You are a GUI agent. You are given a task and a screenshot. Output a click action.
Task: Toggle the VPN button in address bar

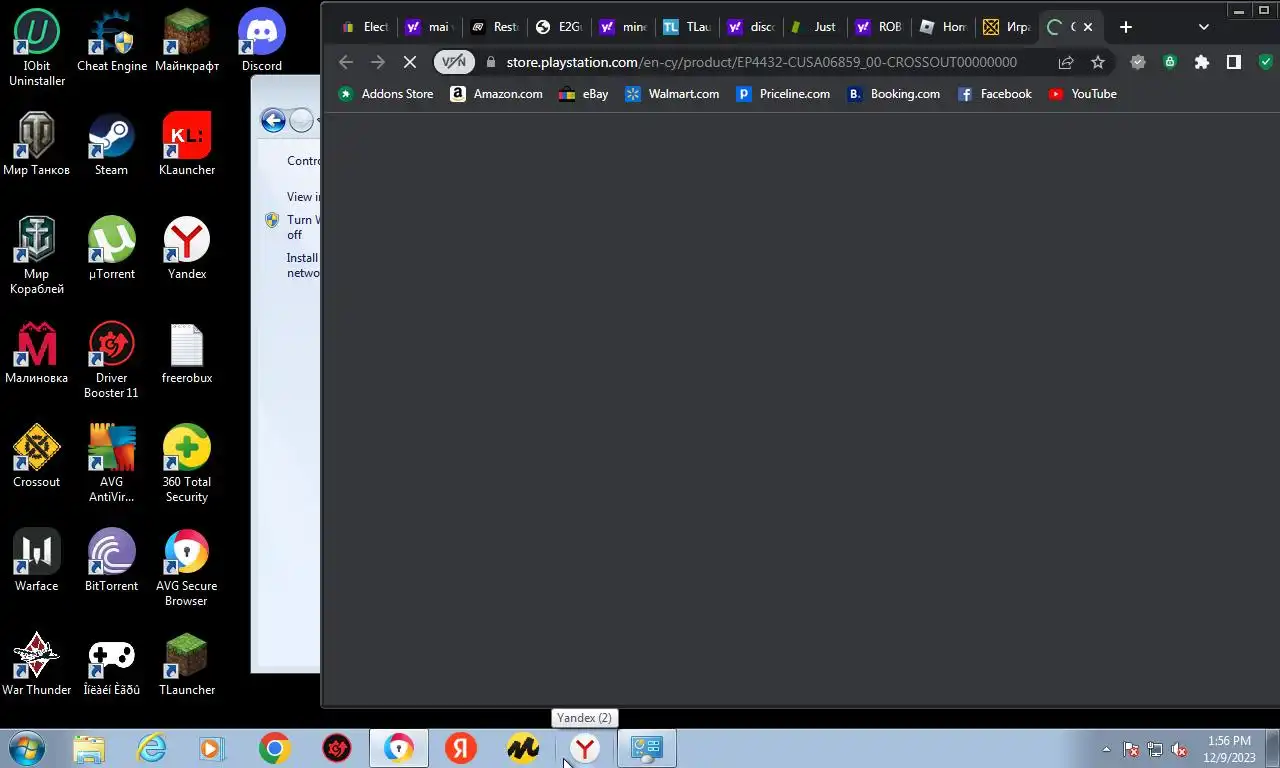(454, 62)
